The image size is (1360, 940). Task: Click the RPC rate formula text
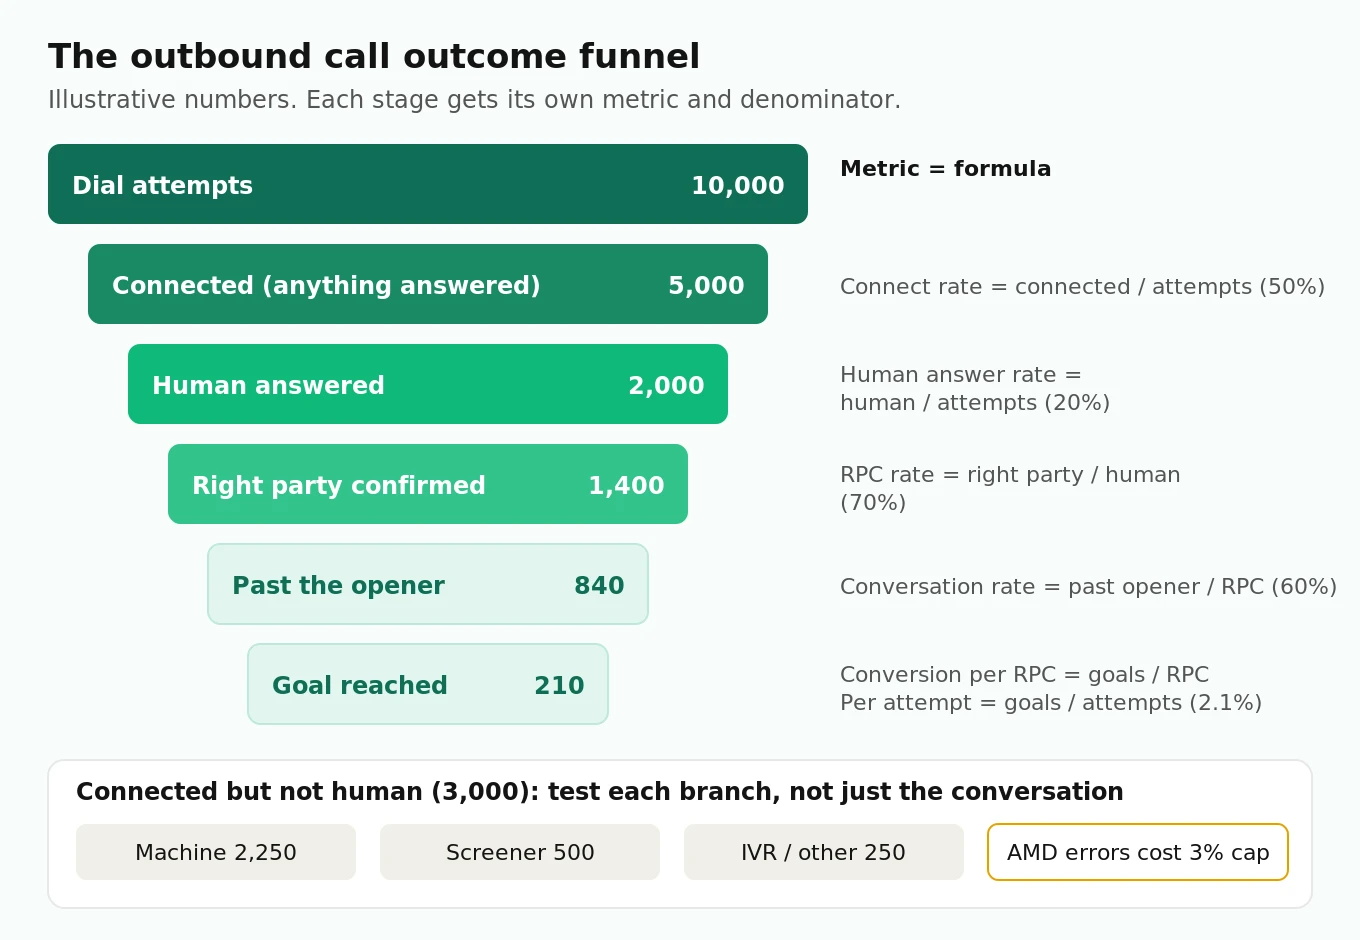[x=1010, y=489]
